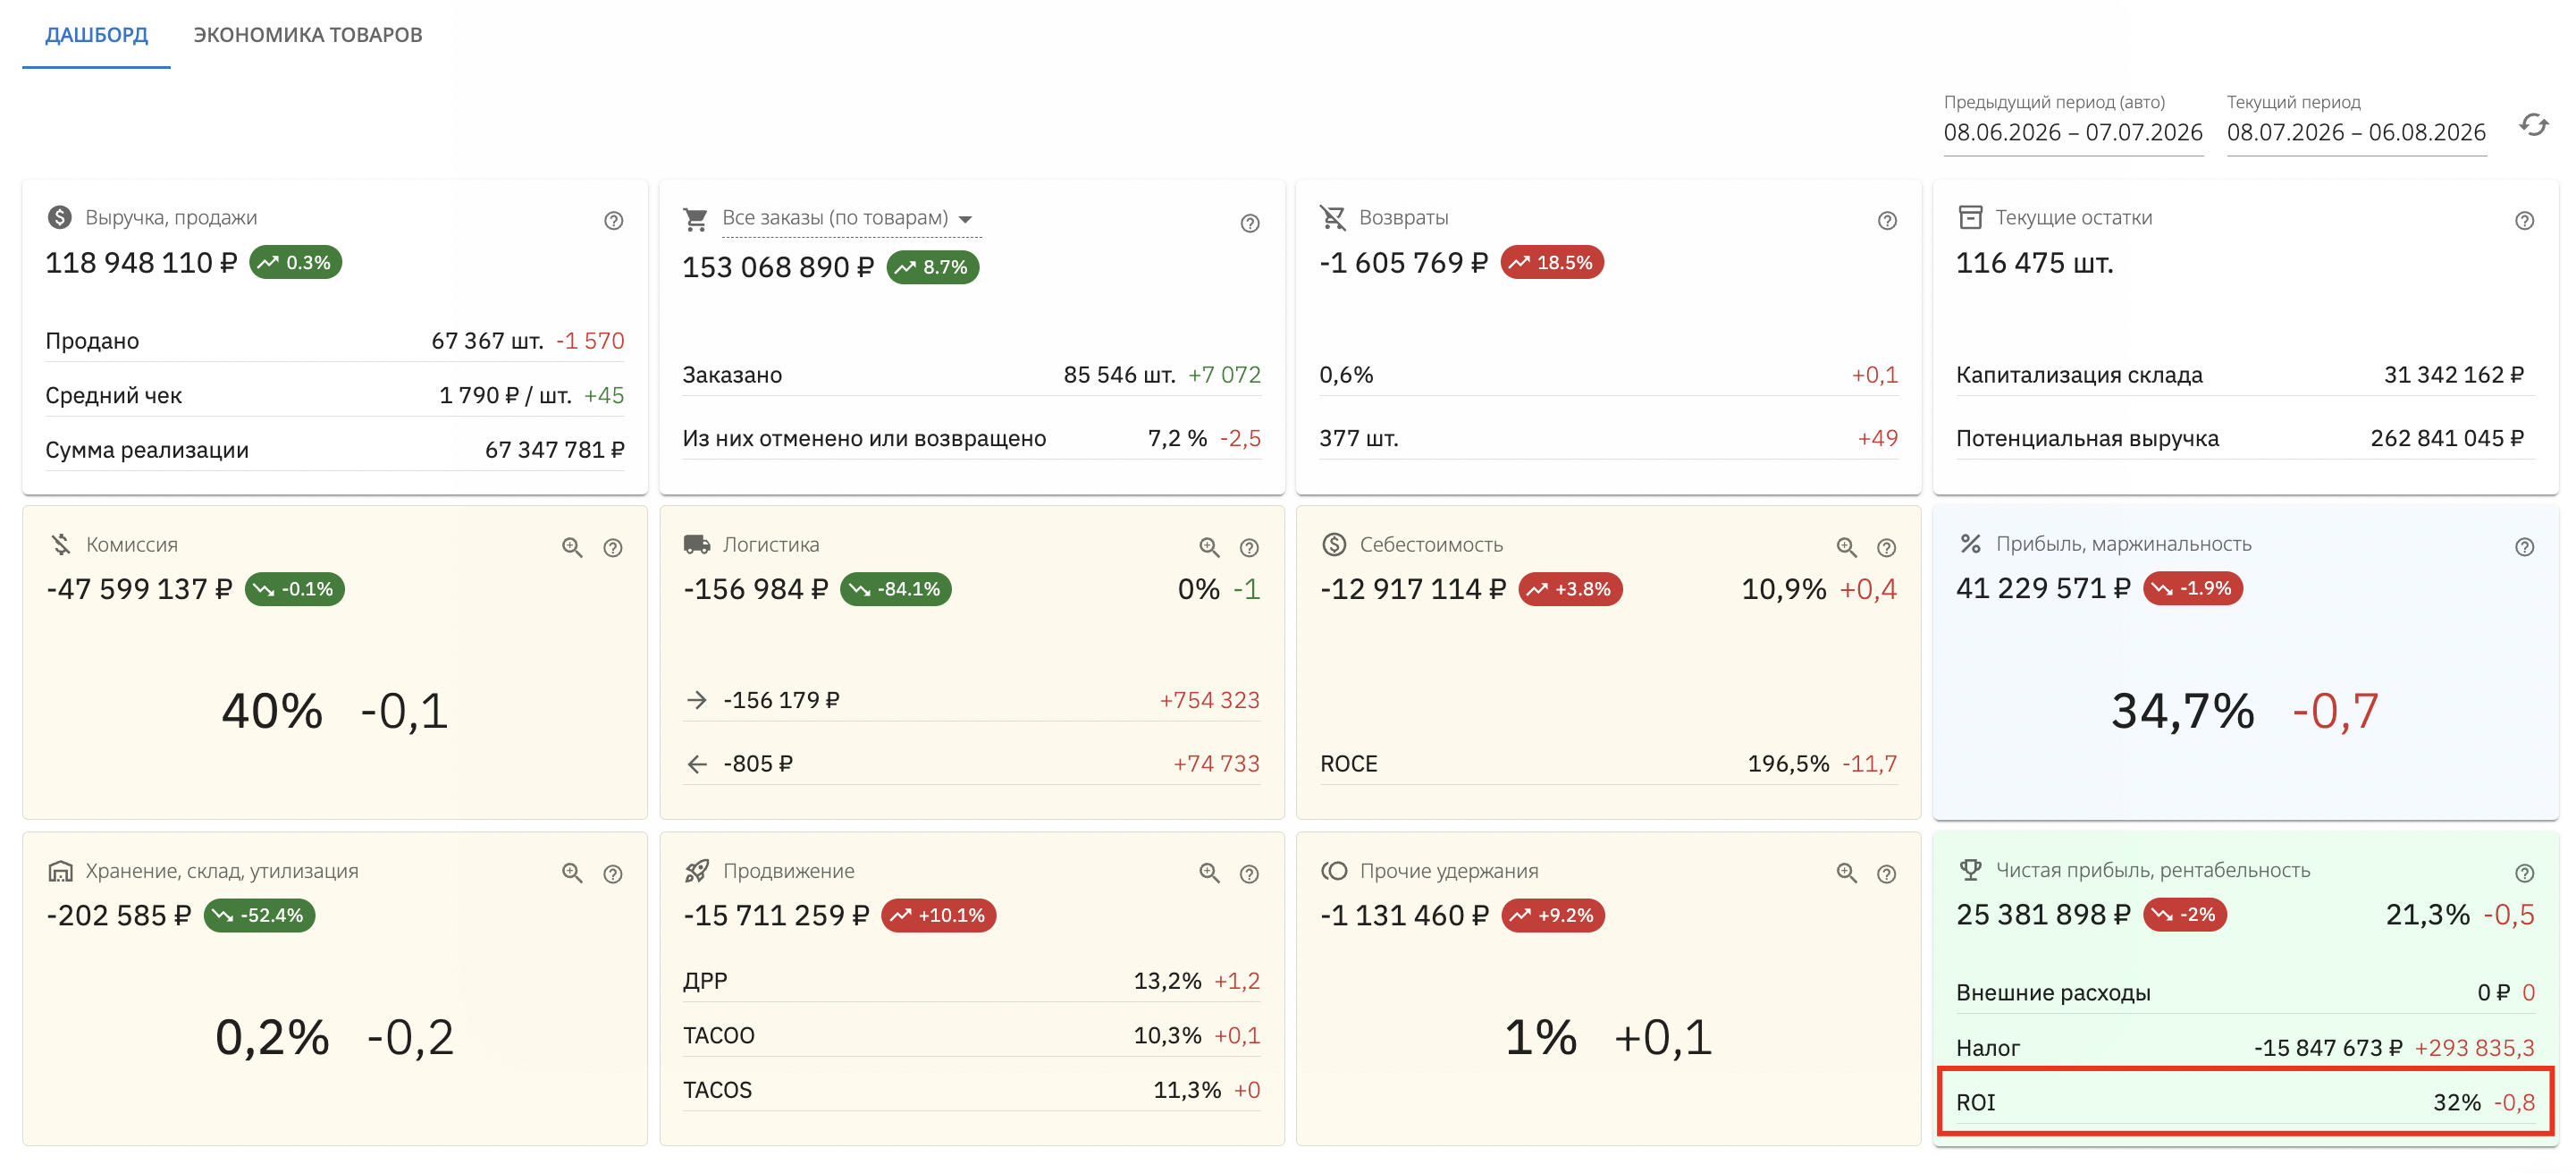Click the 0.3% revenue growth badge
Viewport: 2576px width, 1173px height.
(296, 262)
